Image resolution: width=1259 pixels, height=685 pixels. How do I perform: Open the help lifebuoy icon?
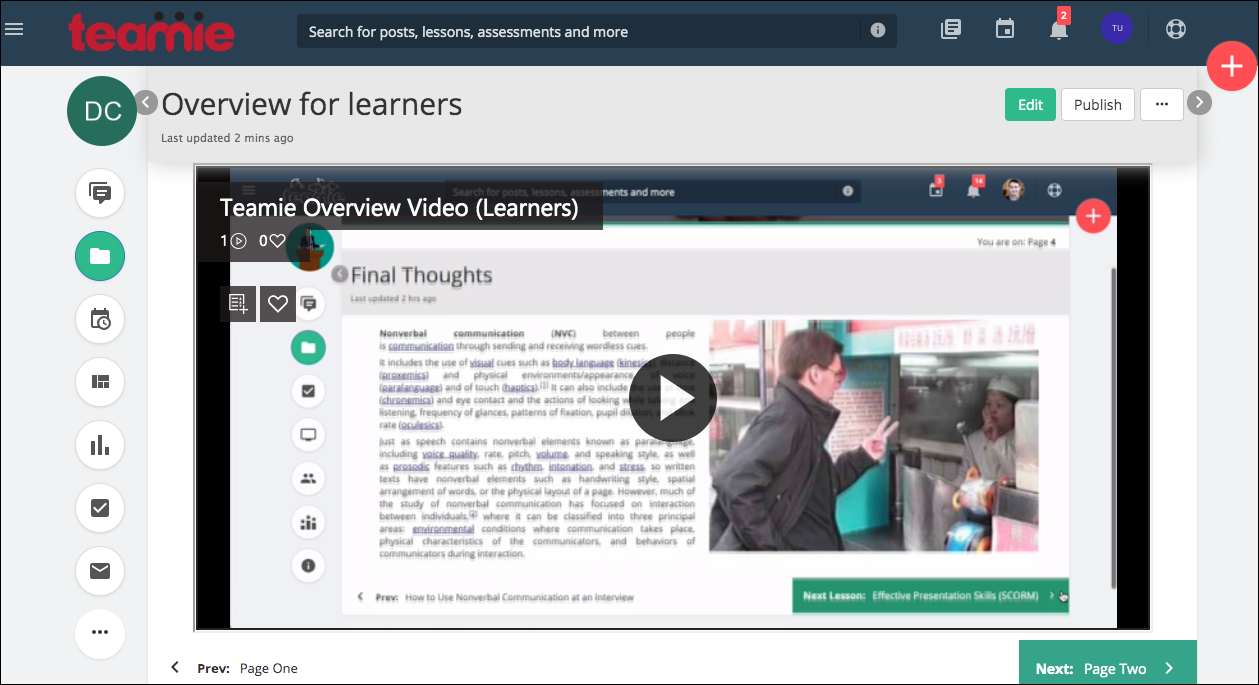[x=1176, y=29]
